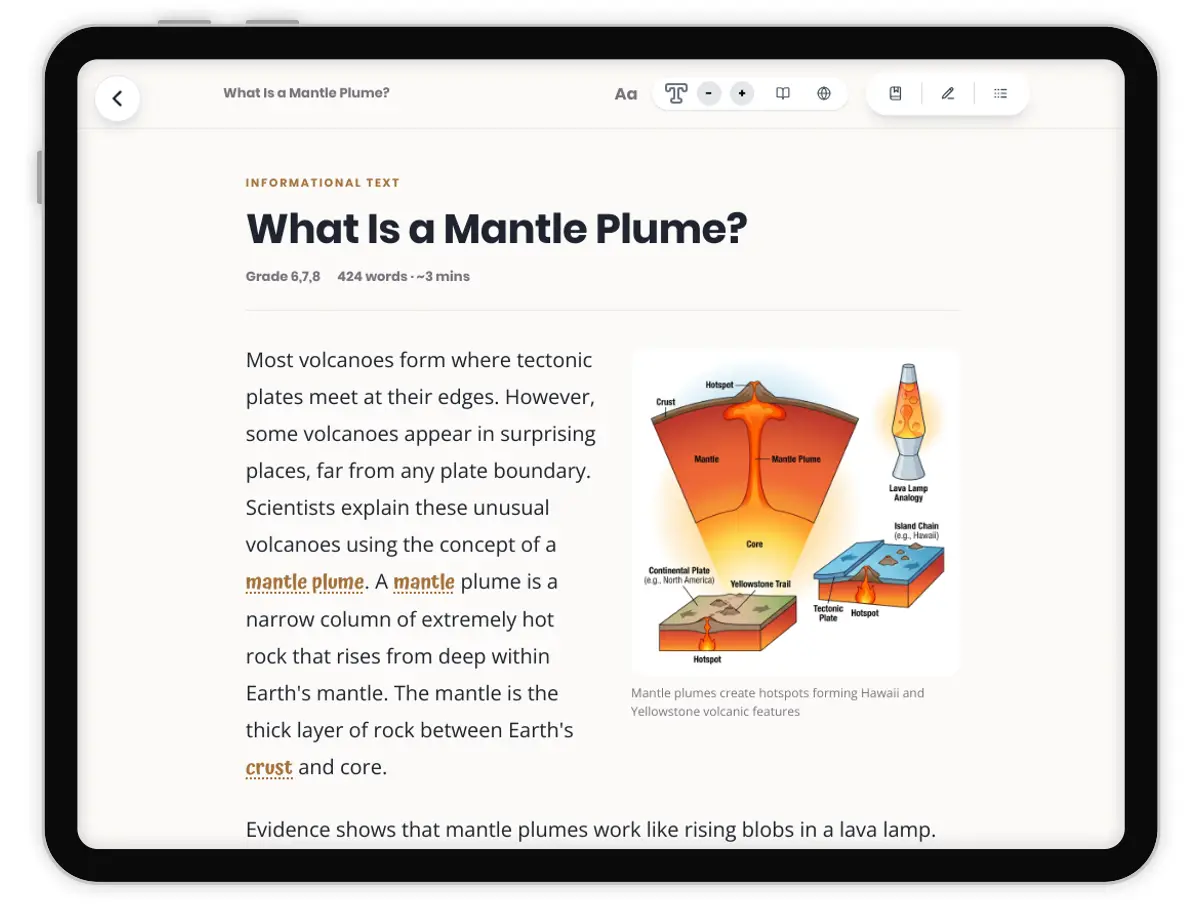The width and height of the screenshot is (1200, 906).
Task: Click the image caption about Hawaii and Yellowstone
Action: point(778,702)
